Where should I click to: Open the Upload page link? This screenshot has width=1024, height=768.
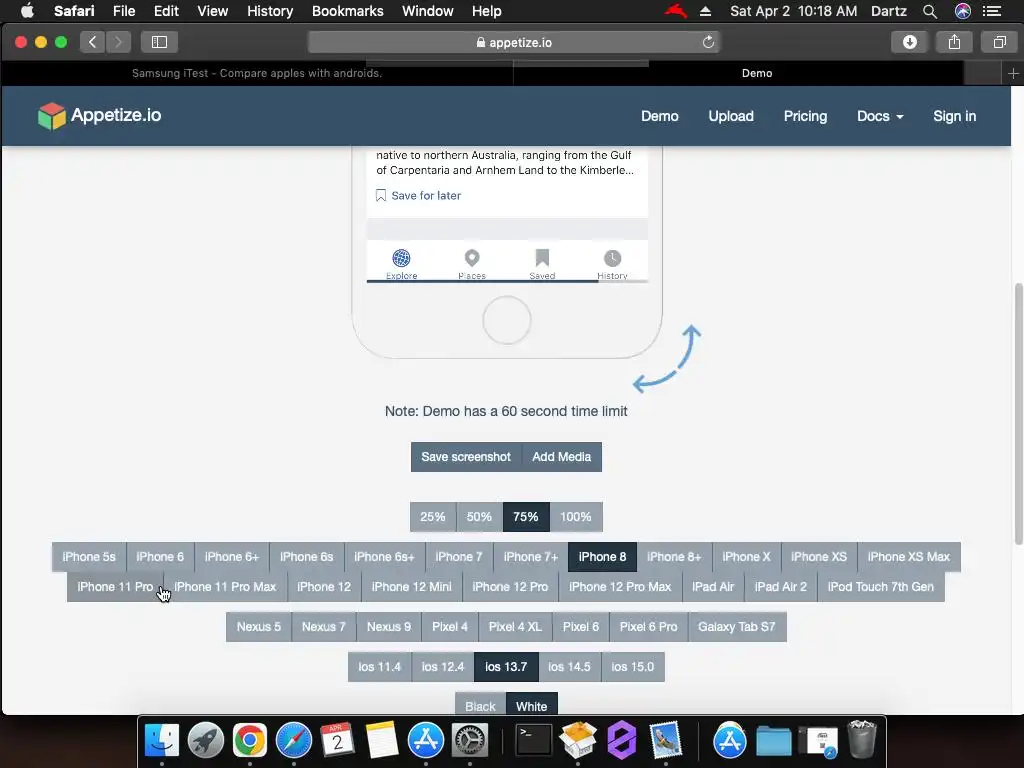(x=731, y=116)
